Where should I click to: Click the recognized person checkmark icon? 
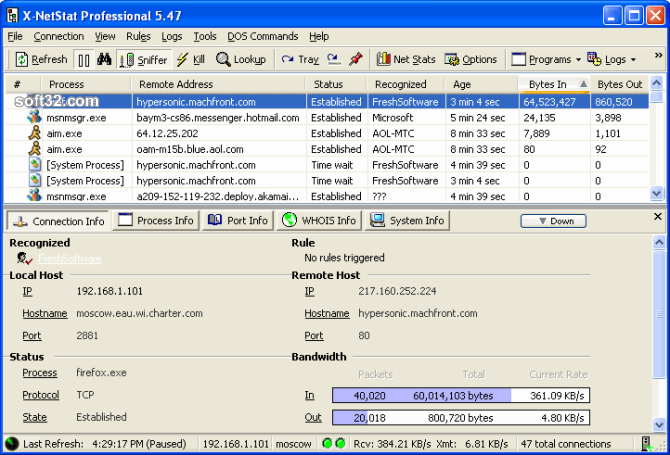(24, 258)
